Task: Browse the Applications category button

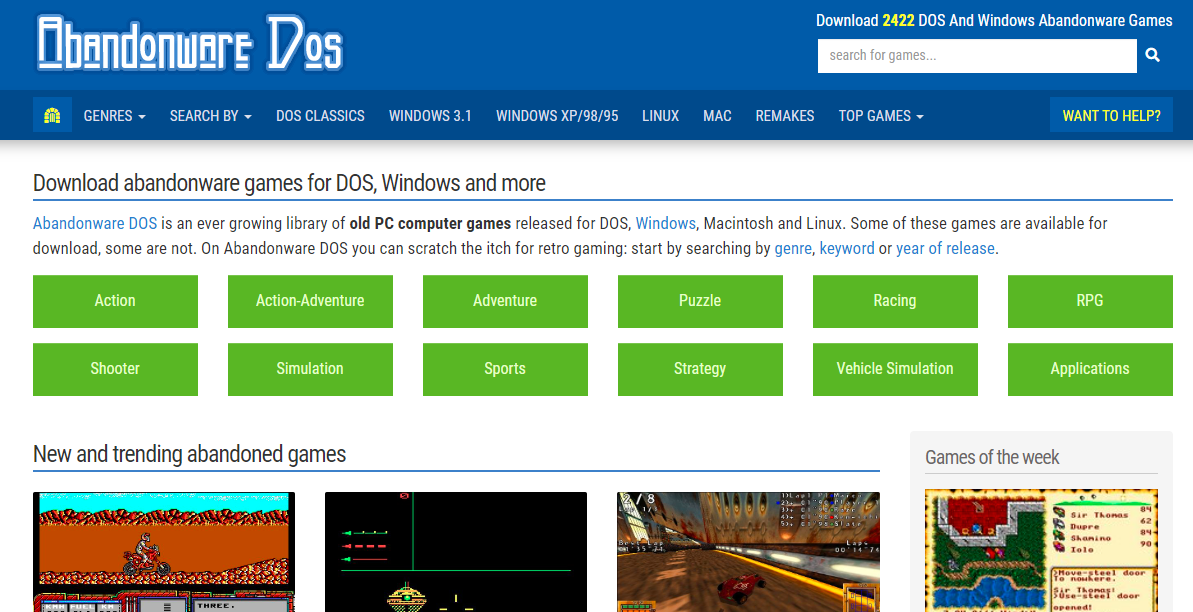Action: pyautogui.click(x=1090, y=369)
